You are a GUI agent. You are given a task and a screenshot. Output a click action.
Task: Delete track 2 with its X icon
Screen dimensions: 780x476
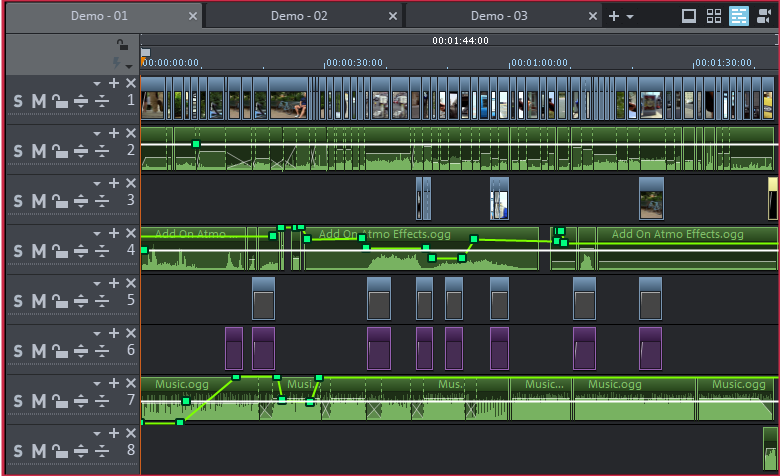[131, 133]
